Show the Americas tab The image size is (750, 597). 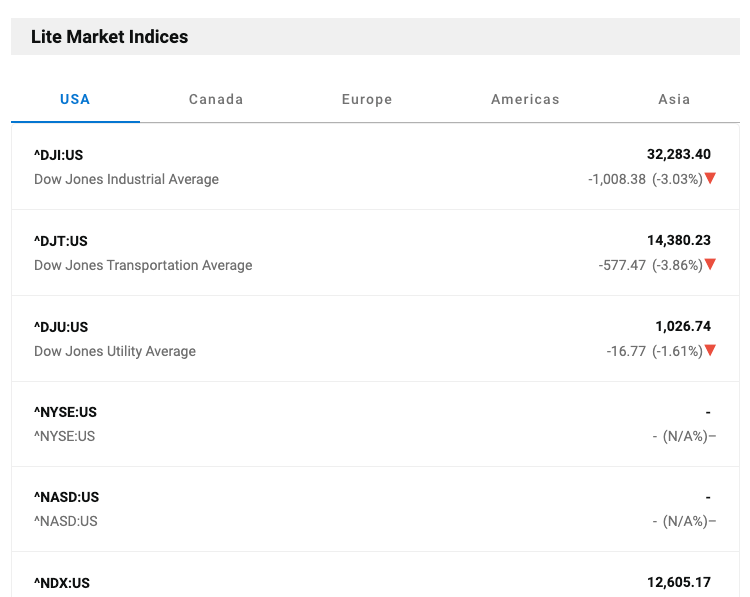(525, 100)
